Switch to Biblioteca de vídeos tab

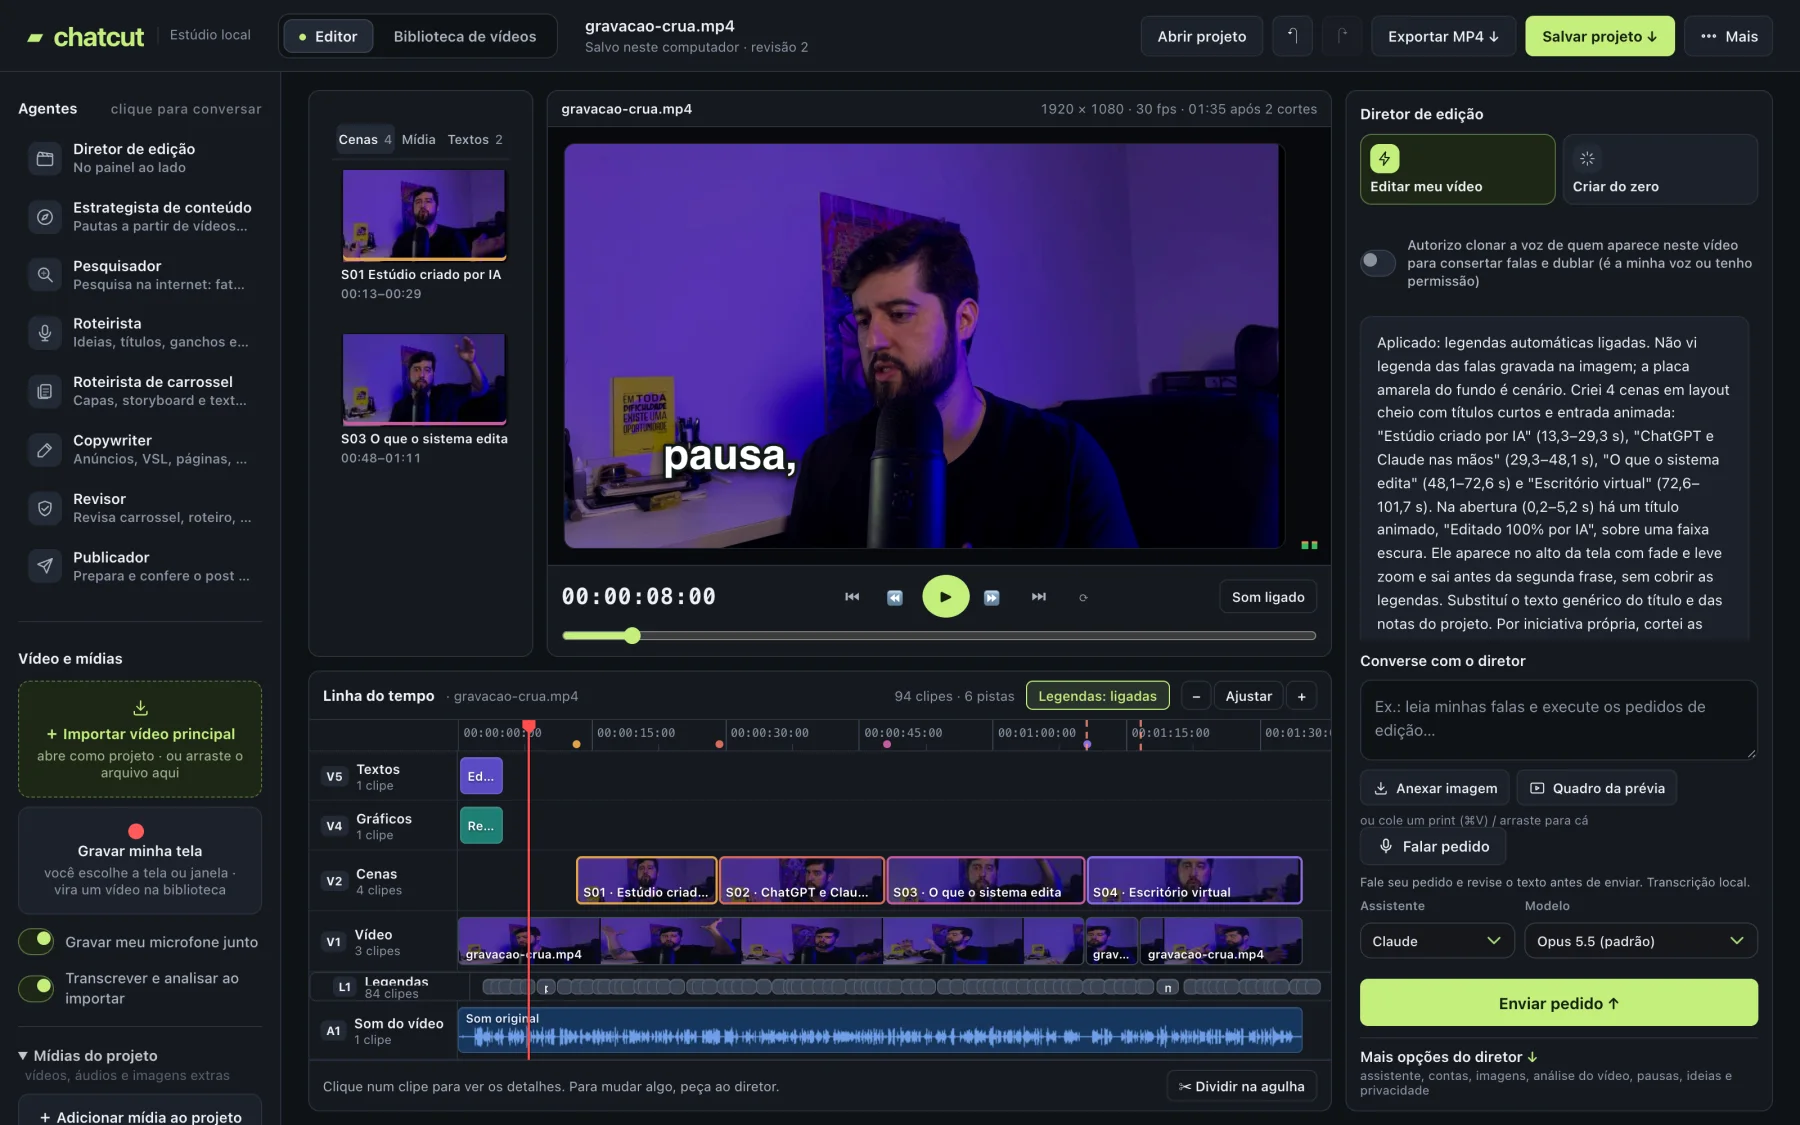(465, 36)
